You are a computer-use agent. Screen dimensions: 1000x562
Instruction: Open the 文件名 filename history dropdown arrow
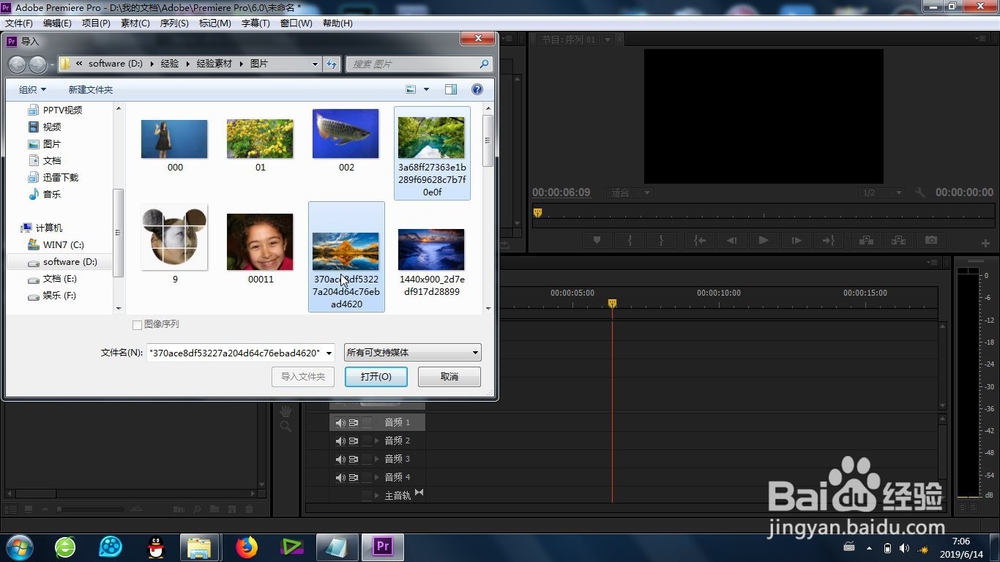(329, 353)
